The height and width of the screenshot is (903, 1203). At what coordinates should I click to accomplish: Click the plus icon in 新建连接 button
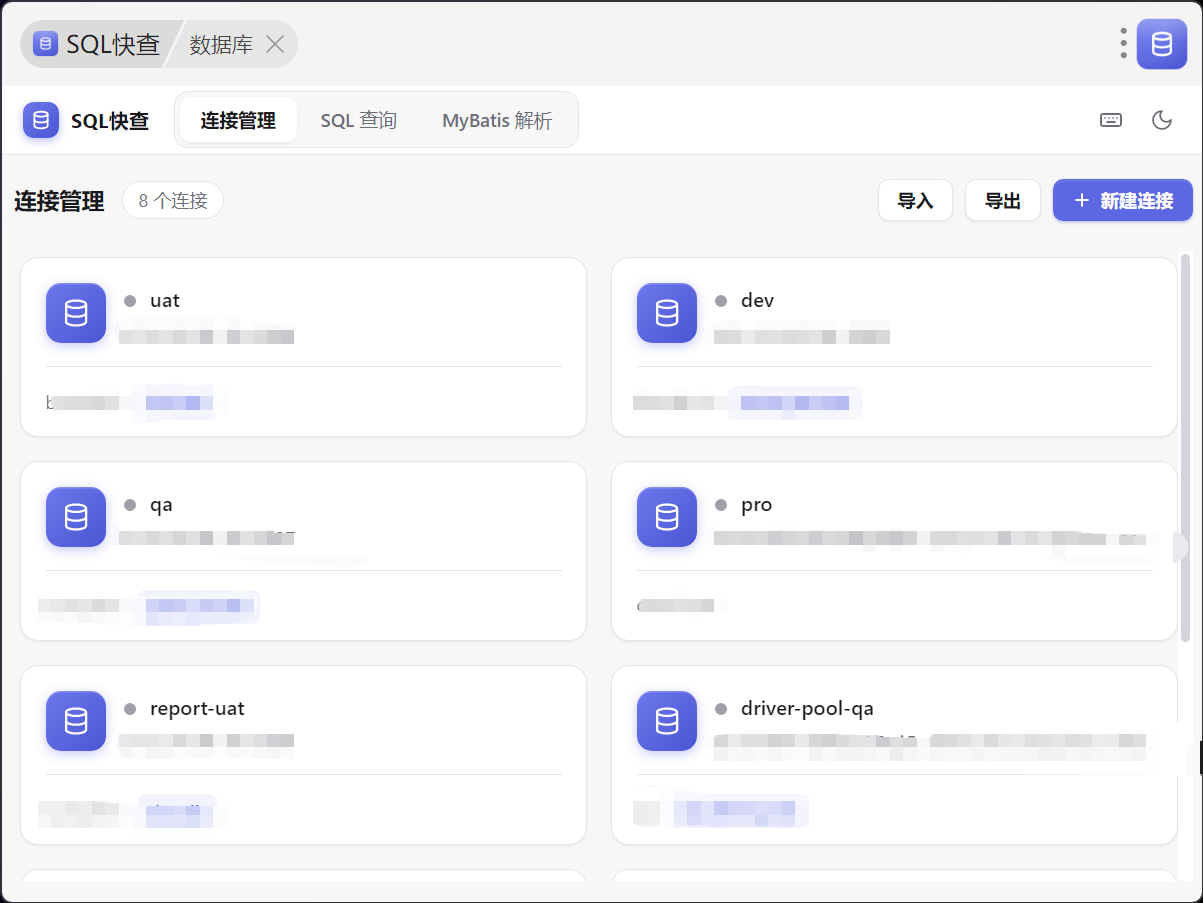click(1081, 201)
